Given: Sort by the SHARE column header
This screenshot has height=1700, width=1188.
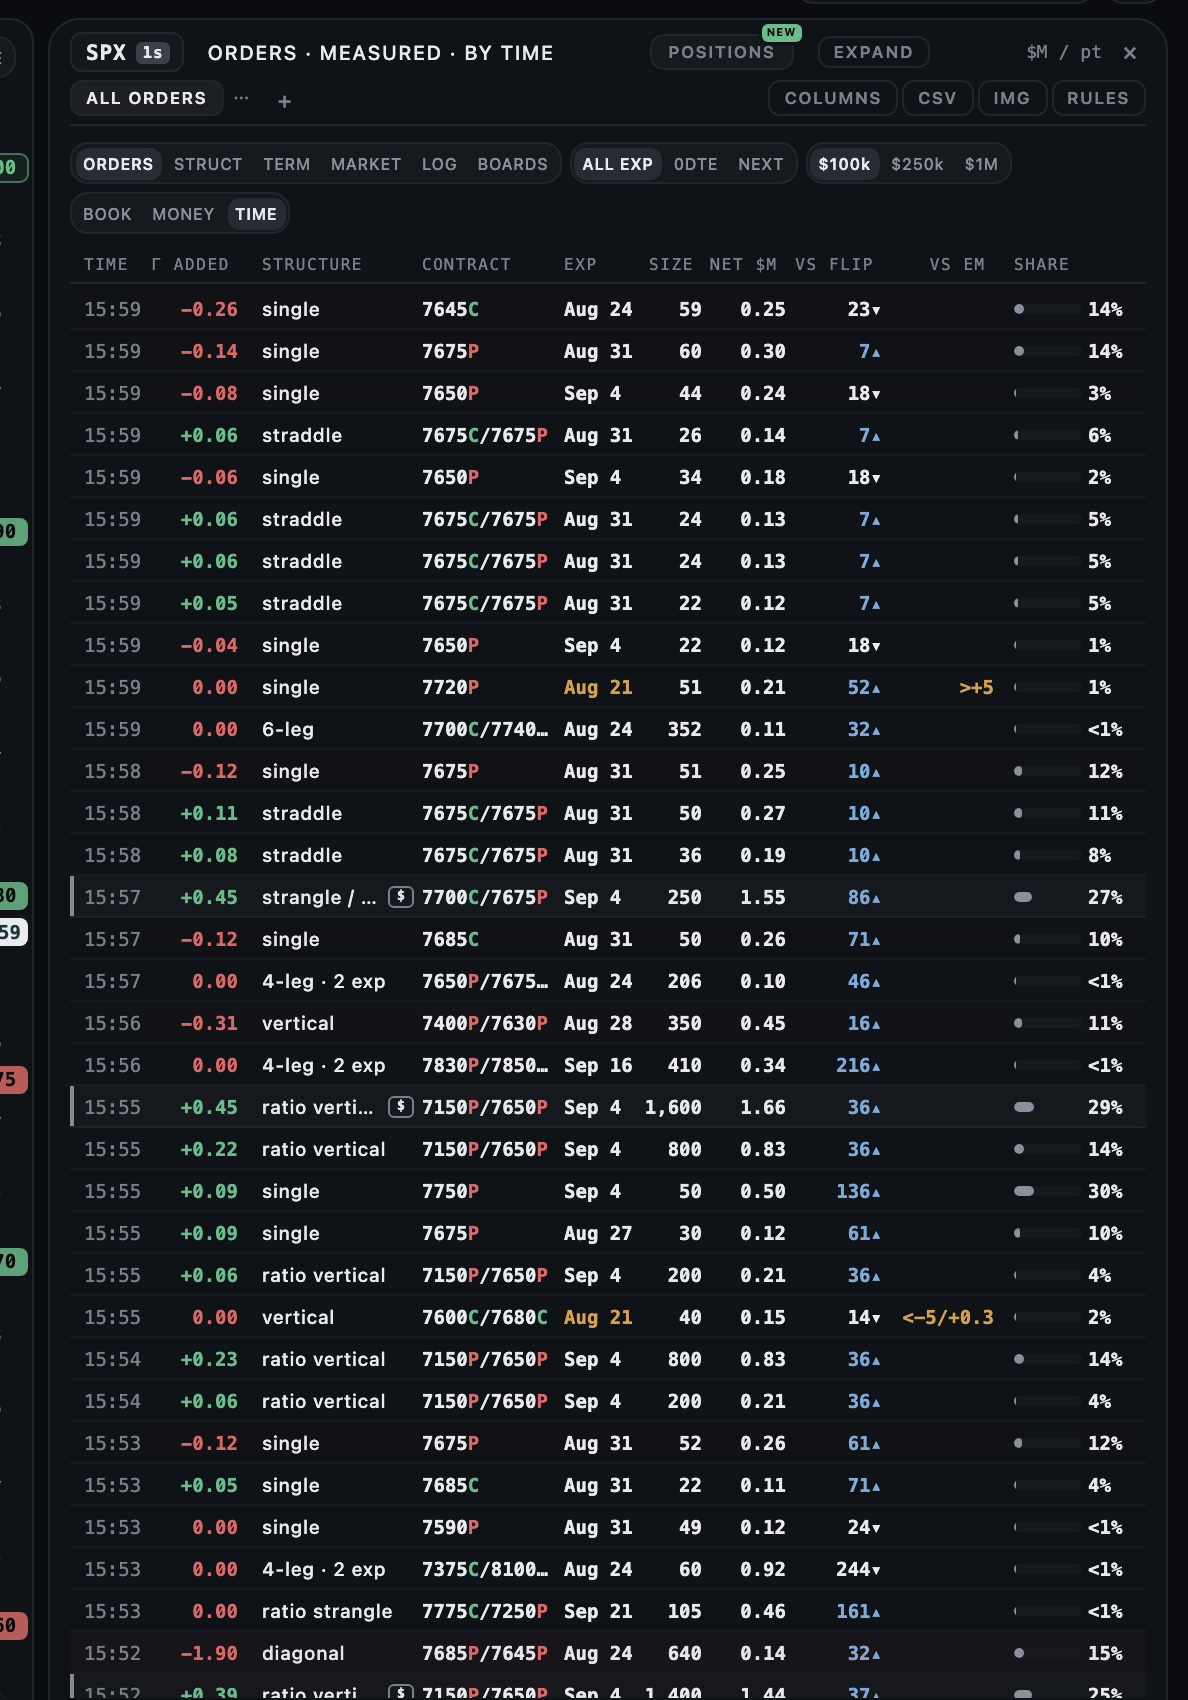Looking at the screenshot, I should coord(1041,264).
